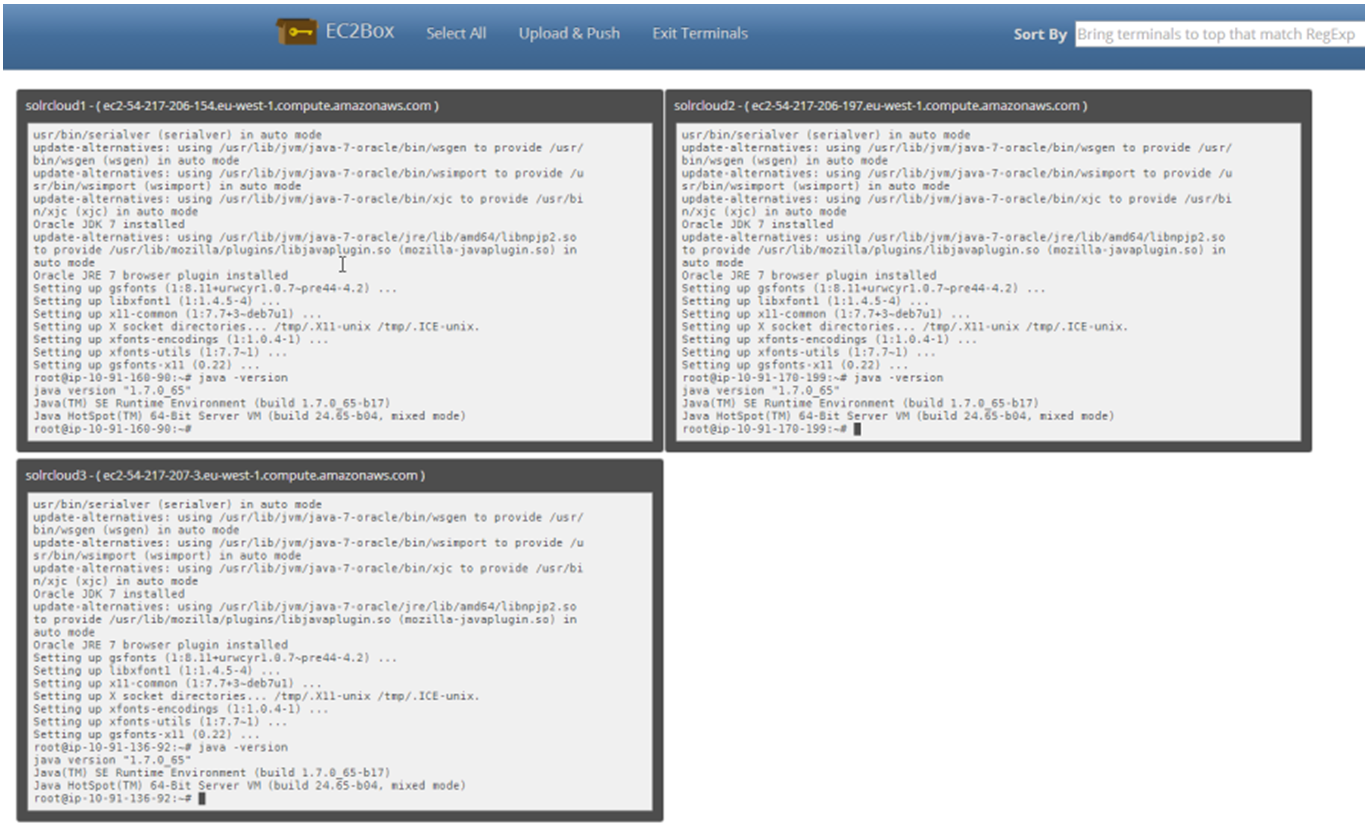Screen dimensions: 1367x823
Task: Click the EC2Box key logo icon
Action: [x=296, y=32]
